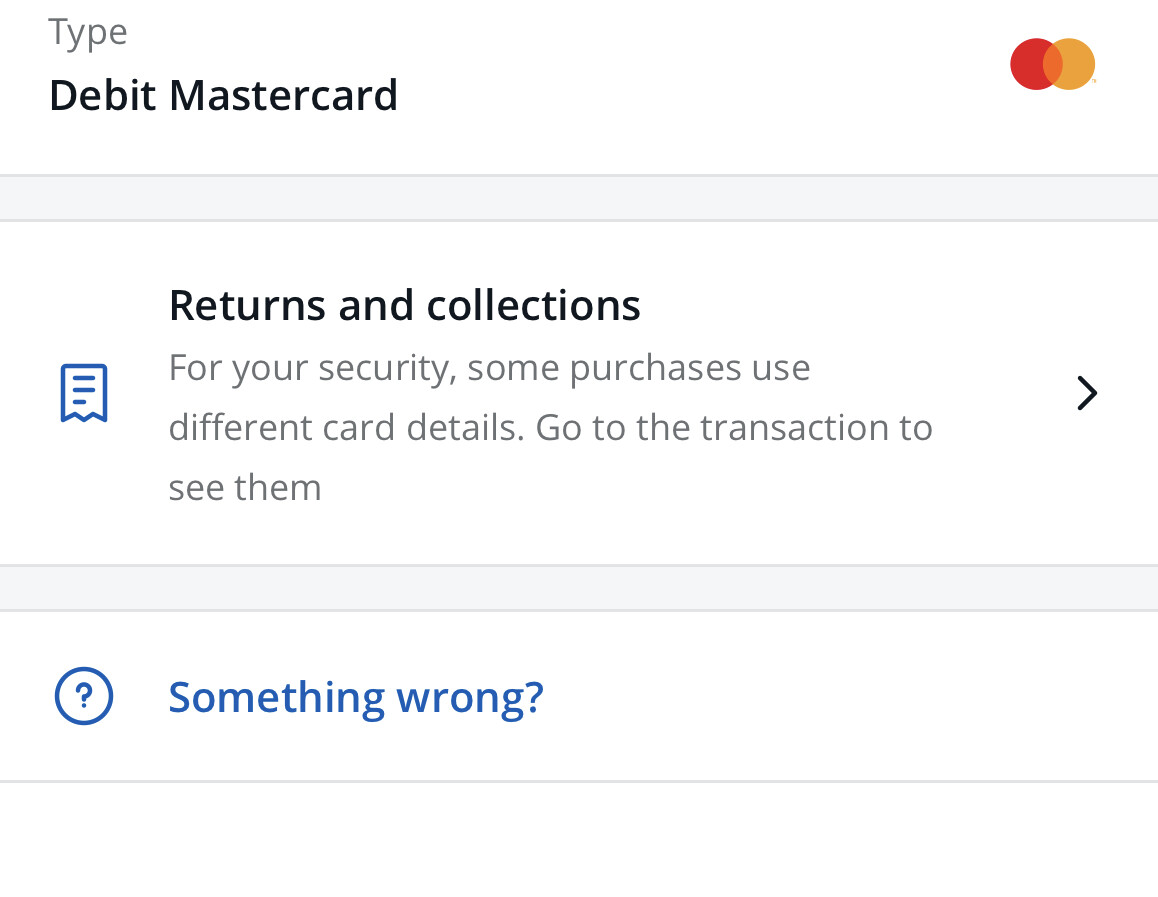Click the word "wrong?" in the blue link

(x=469, y=696)
